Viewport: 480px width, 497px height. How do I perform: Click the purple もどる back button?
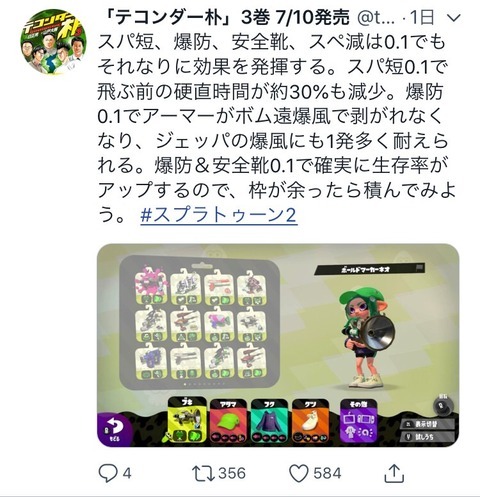(x=115, y=429)
